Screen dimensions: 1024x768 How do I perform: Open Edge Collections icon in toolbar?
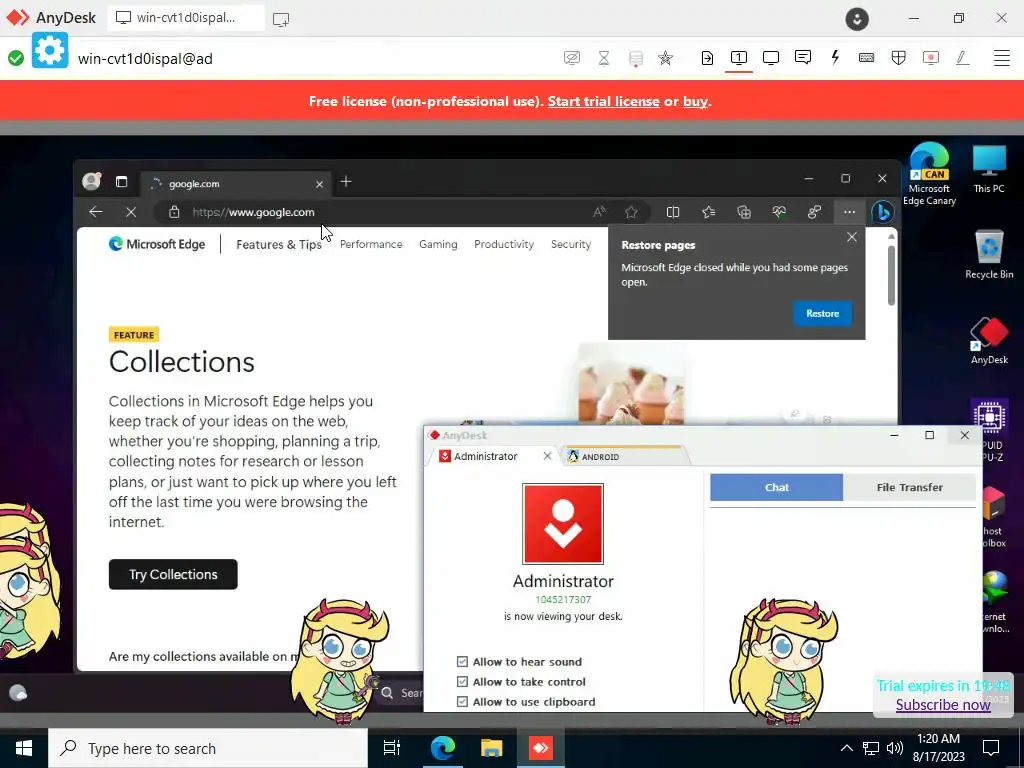point(744,212)
